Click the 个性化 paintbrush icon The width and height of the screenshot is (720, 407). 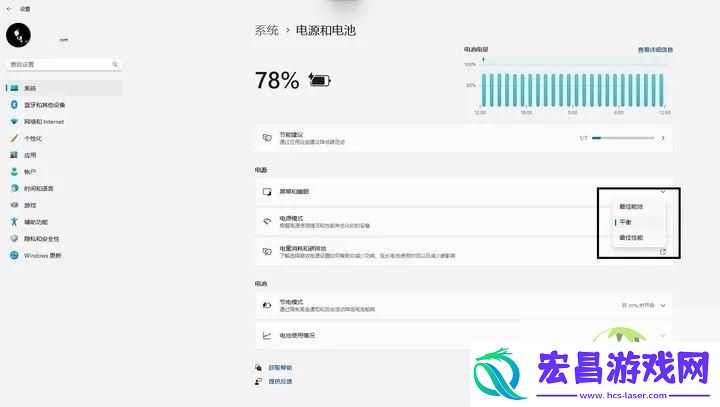14,138
